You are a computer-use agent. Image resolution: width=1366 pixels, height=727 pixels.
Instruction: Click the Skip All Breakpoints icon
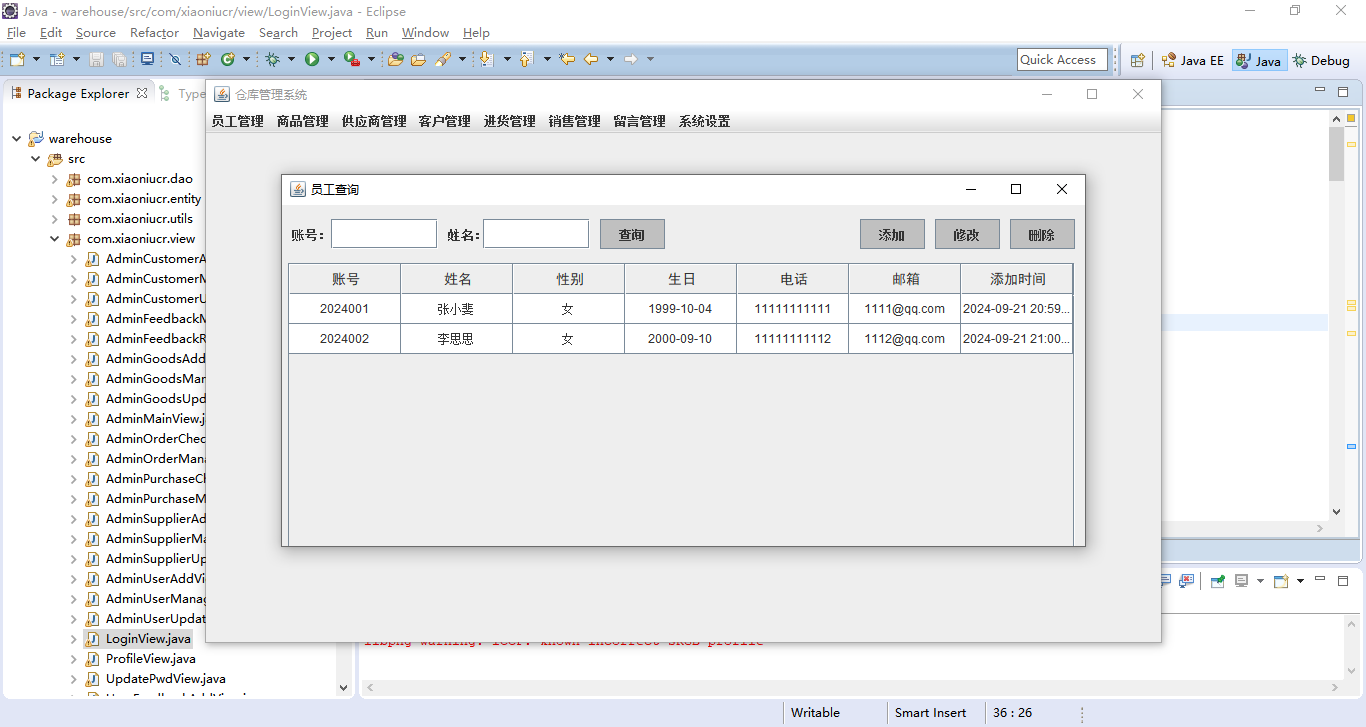175,60
